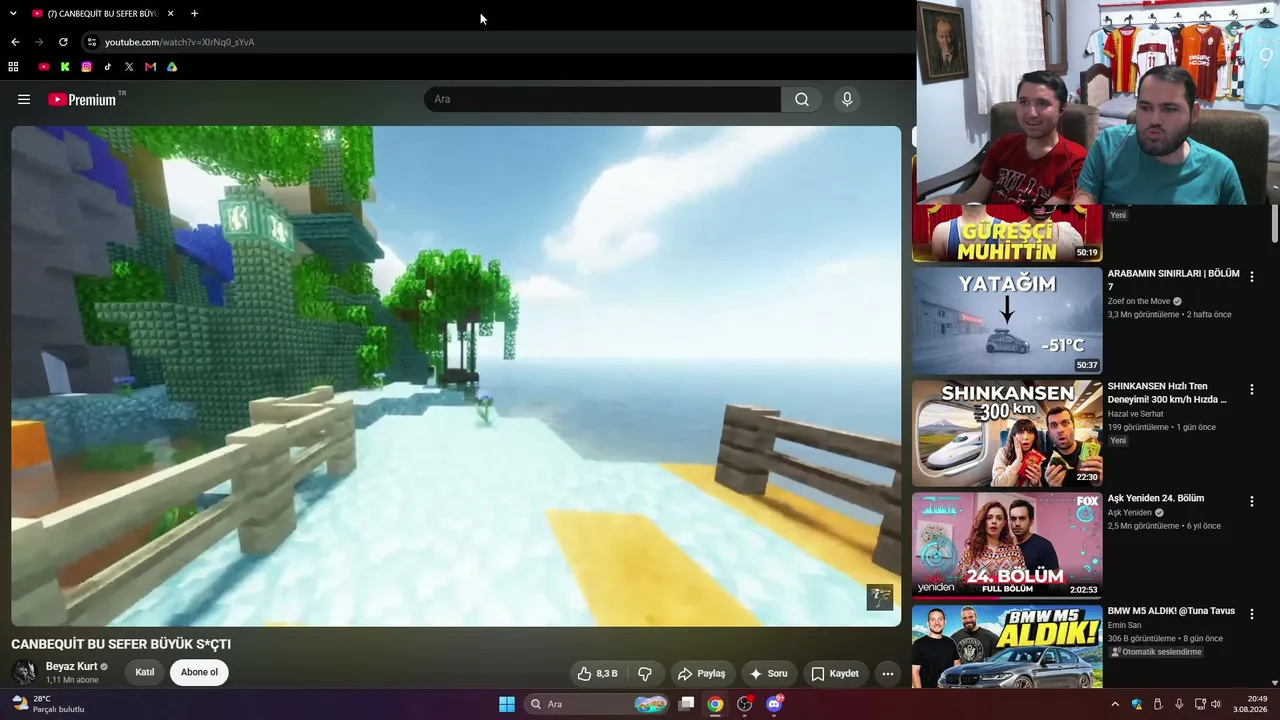The width and height of the screenshot is (1280, 720).
Task: Click the Windows taskbar search box
Action: (x=597, y=704)
